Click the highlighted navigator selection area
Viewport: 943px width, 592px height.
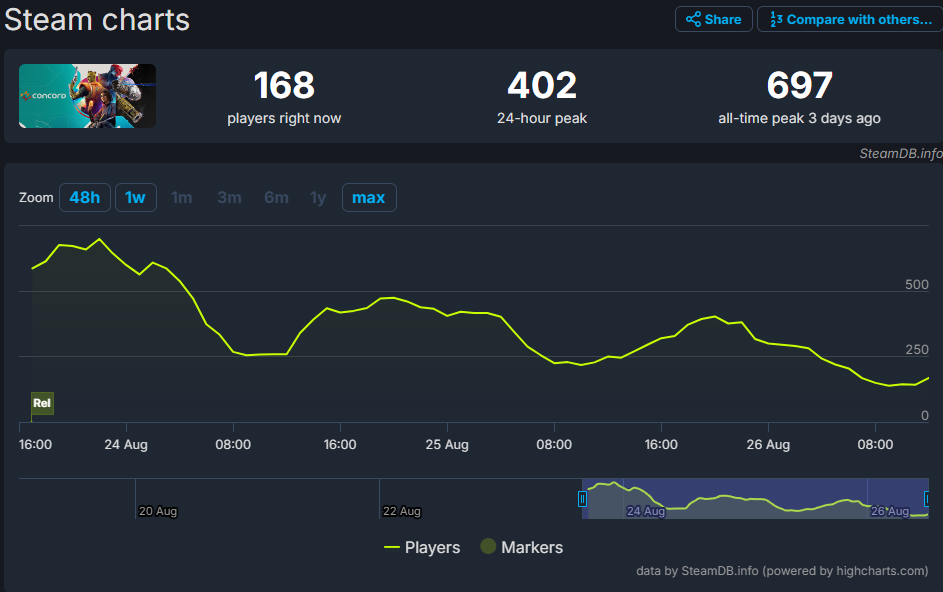tap(755, 498)
